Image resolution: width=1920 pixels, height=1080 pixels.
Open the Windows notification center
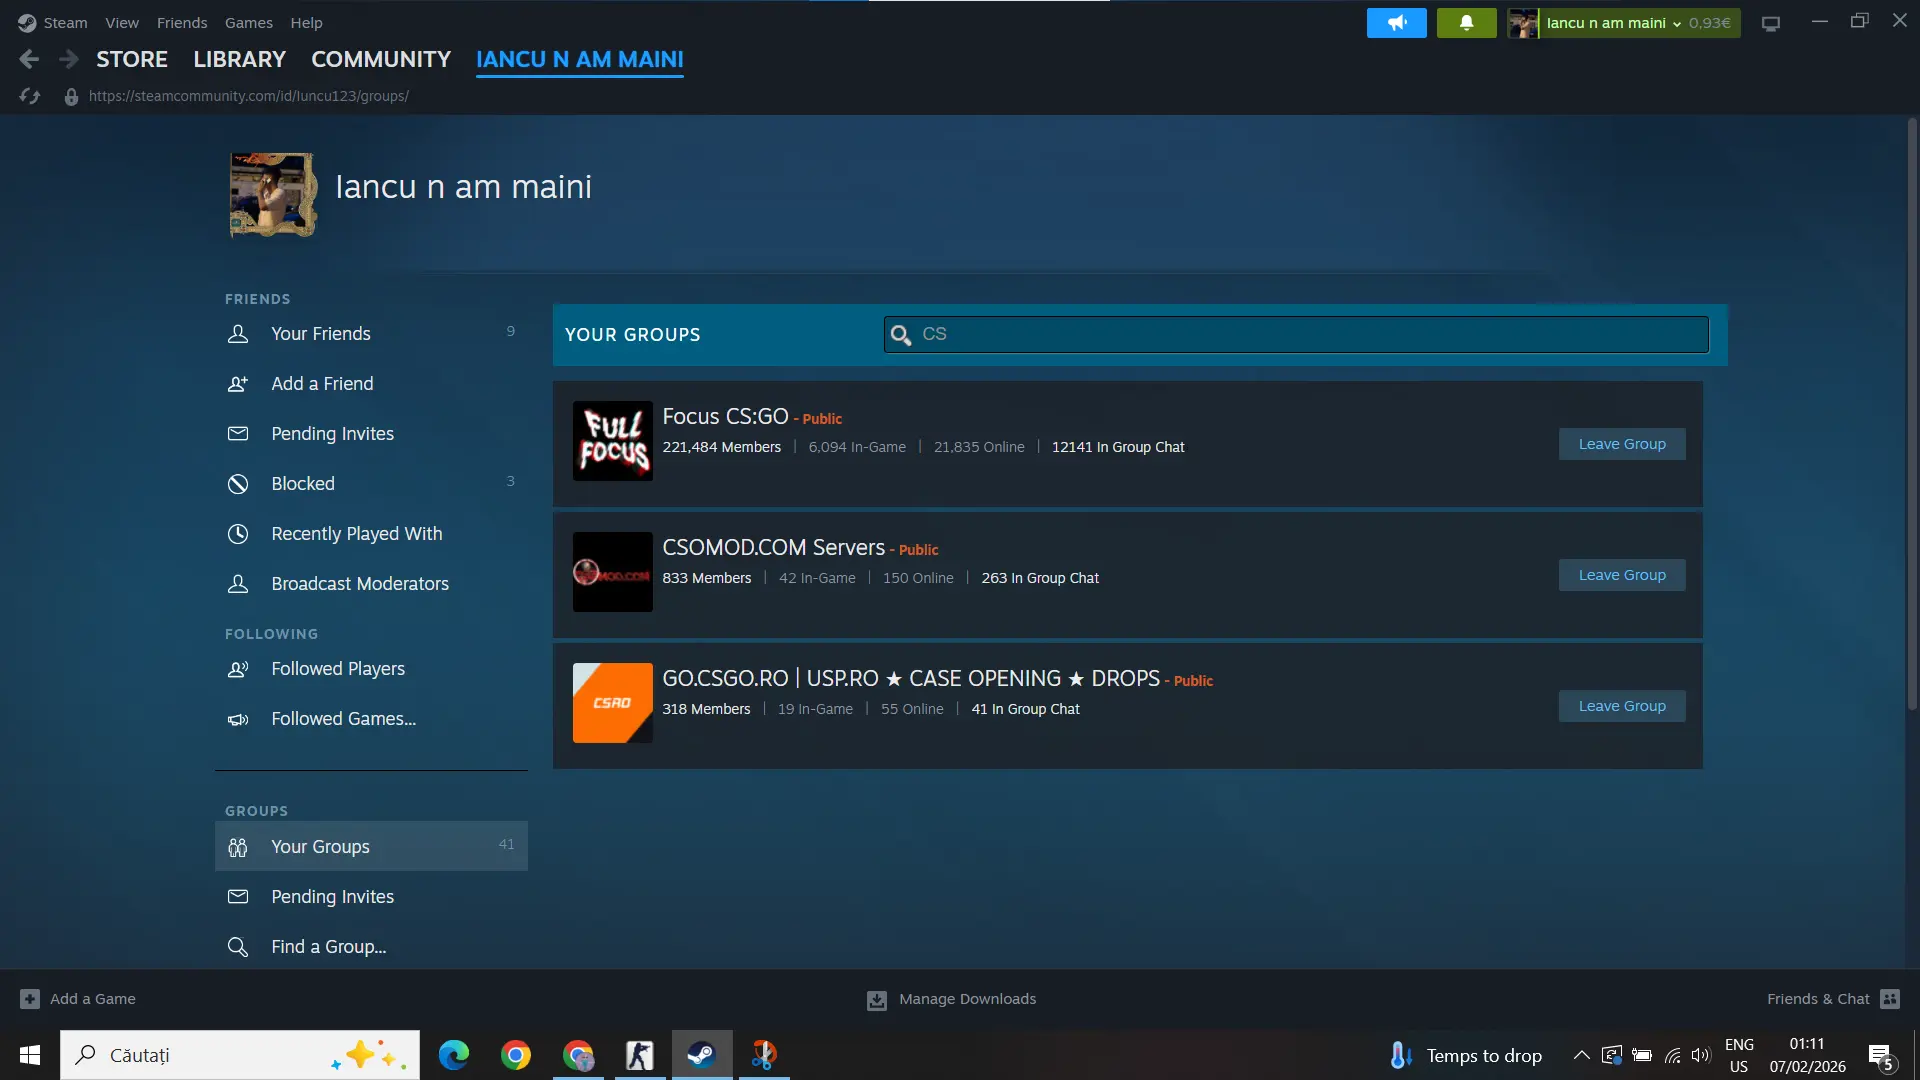[x=1880, y=1056]
